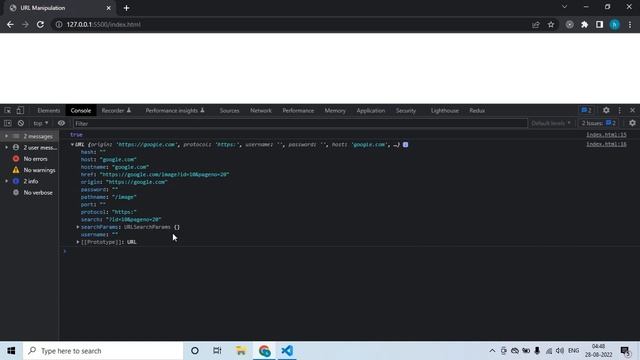Open console settings gear icon
This screenshot has width=640, height=360.
(632, 123)
